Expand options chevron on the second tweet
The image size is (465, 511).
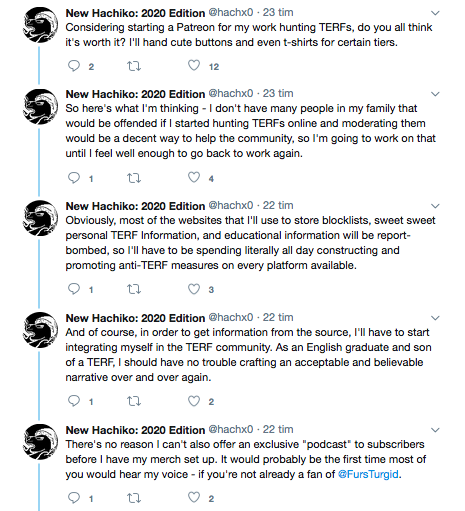(x=435, y=94)
